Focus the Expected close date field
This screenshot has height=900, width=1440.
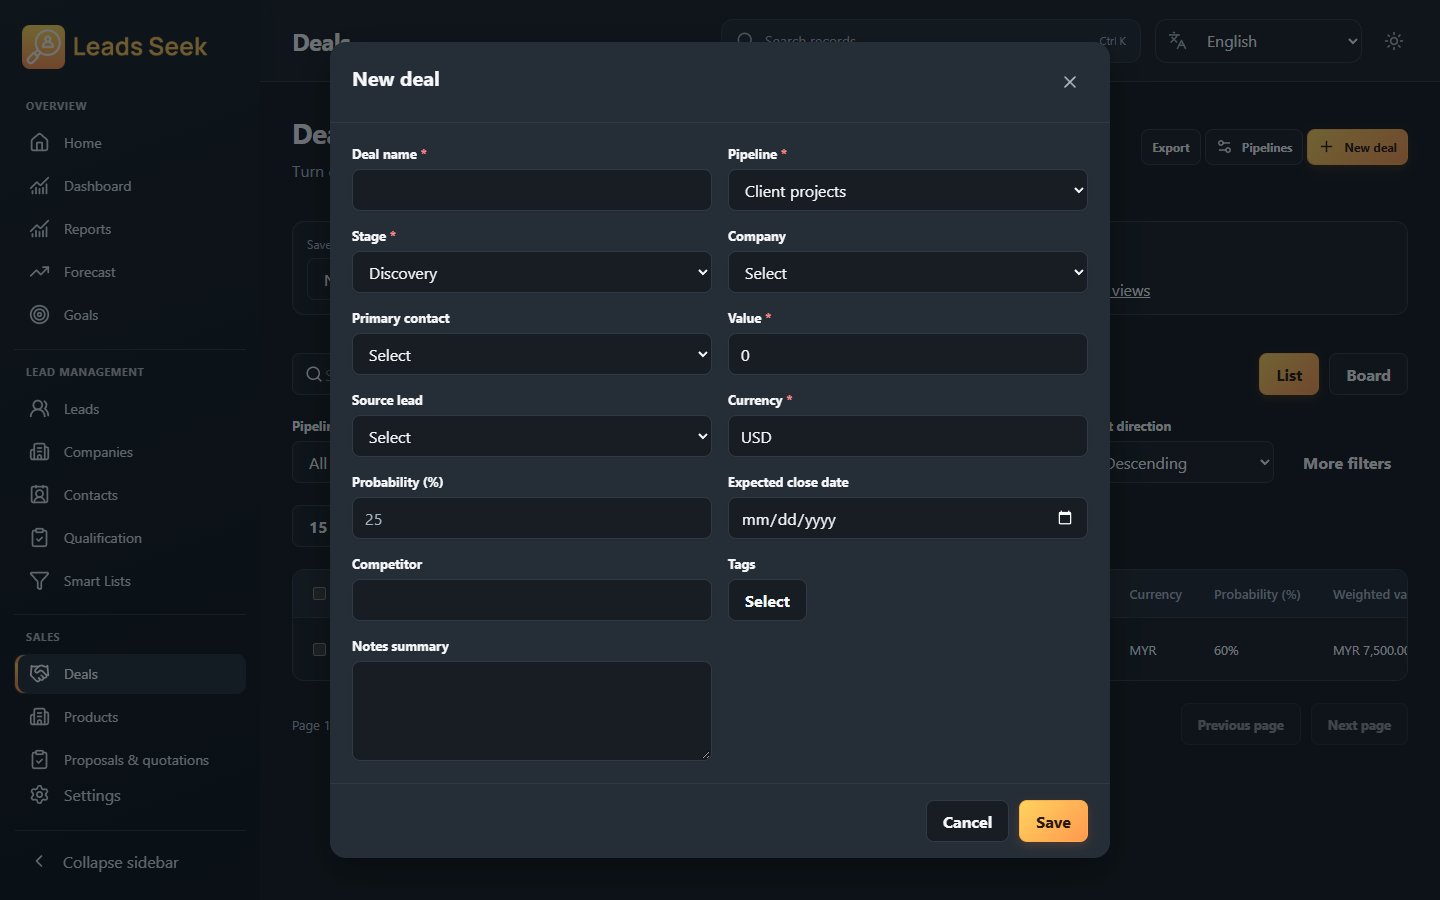coord(908,518)
